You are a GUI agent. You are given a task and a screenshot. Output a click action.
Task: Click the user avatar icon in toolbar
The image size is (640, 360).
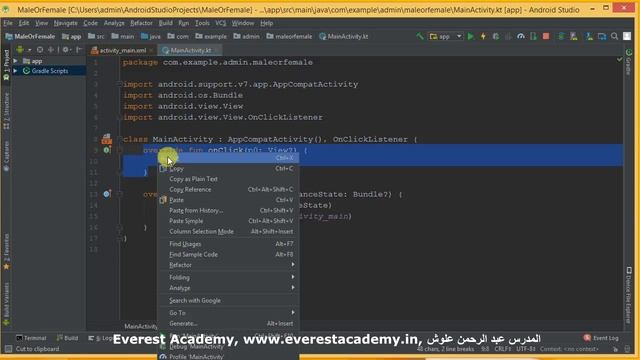[627, 36]
